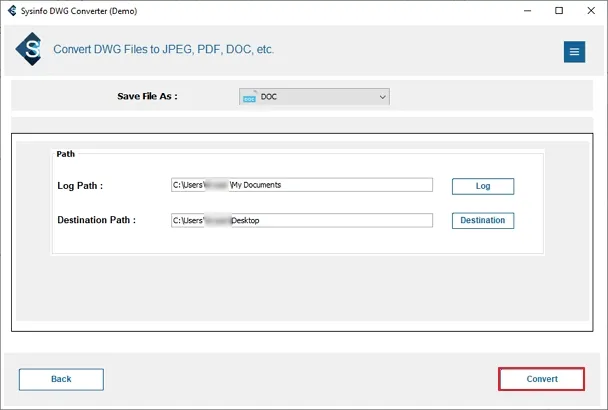Focus the Log Path input field
This screenshot has width=608, height=410.
point(302,185)
